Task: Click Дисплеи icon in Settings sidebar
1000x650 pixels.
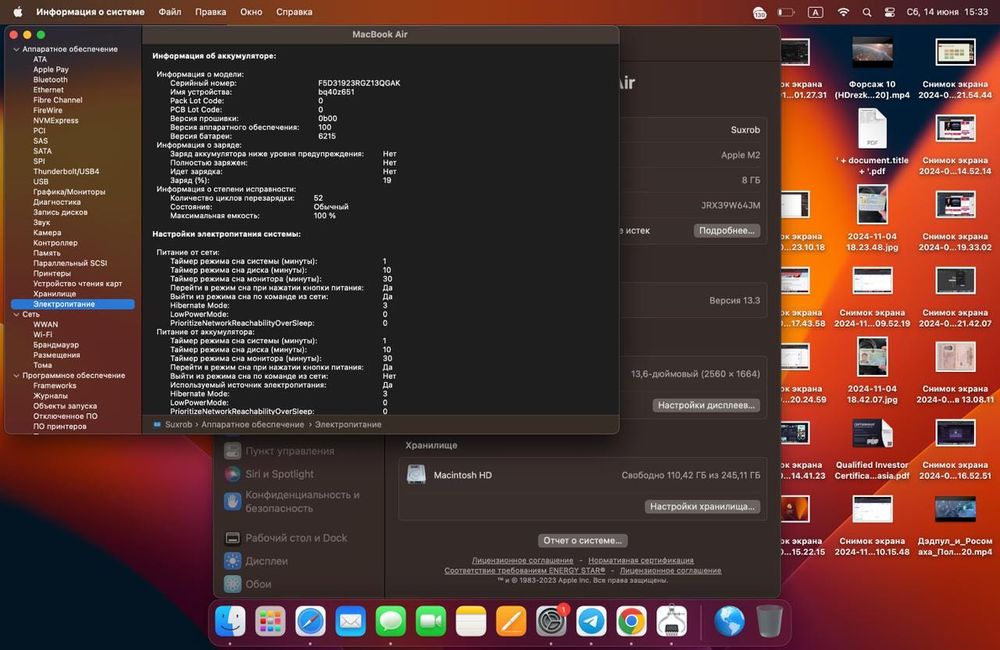Action: [x=233, y=561]
